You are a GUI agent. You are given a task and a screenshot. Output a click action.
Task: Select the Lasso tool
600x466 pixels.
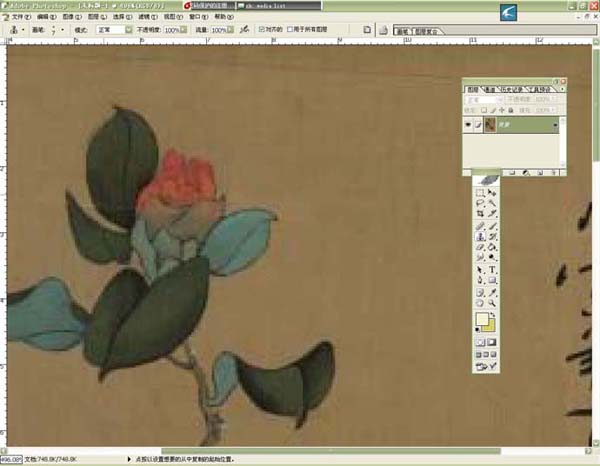[x=480, y=203]
